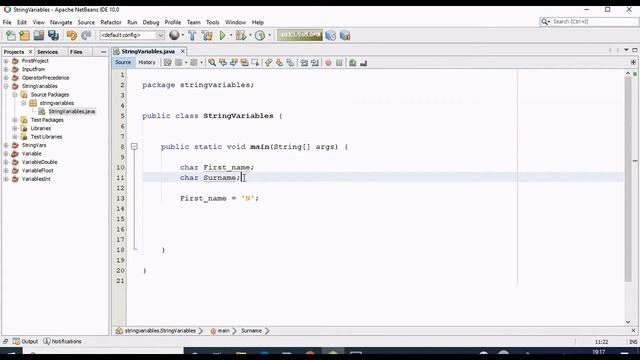Click the Previous Bookmark icon
The height and width of the screenshot is (360, 640).
[x=268, y=62]
